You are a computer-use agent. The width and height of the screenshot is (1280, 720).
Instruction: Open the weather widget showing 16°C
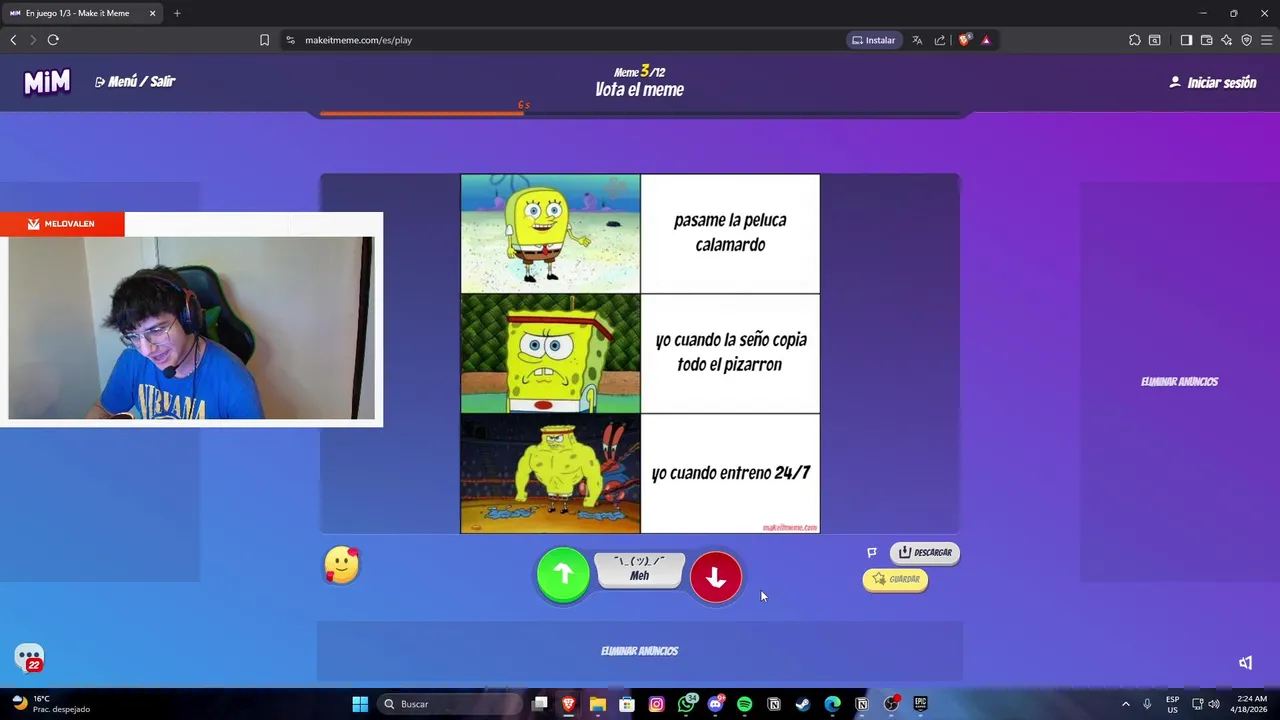(x=50, y=704)
